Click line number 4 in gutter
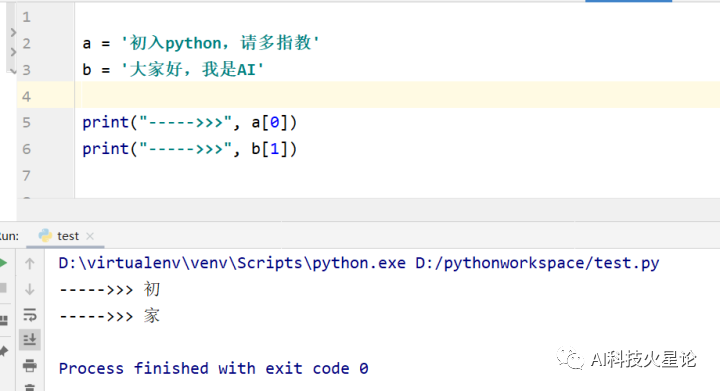 (x=27, y=97)
